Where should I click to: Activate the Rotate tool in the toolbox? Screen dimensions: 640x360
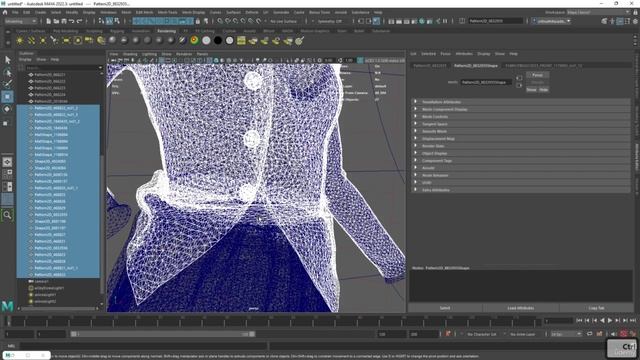point(7,109)
